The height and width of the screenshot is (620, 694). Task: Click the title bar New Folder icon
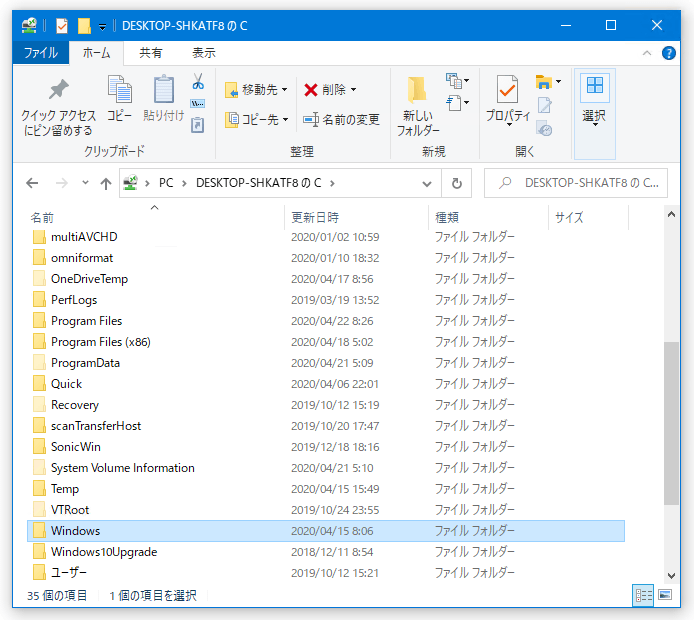point(84,26)
